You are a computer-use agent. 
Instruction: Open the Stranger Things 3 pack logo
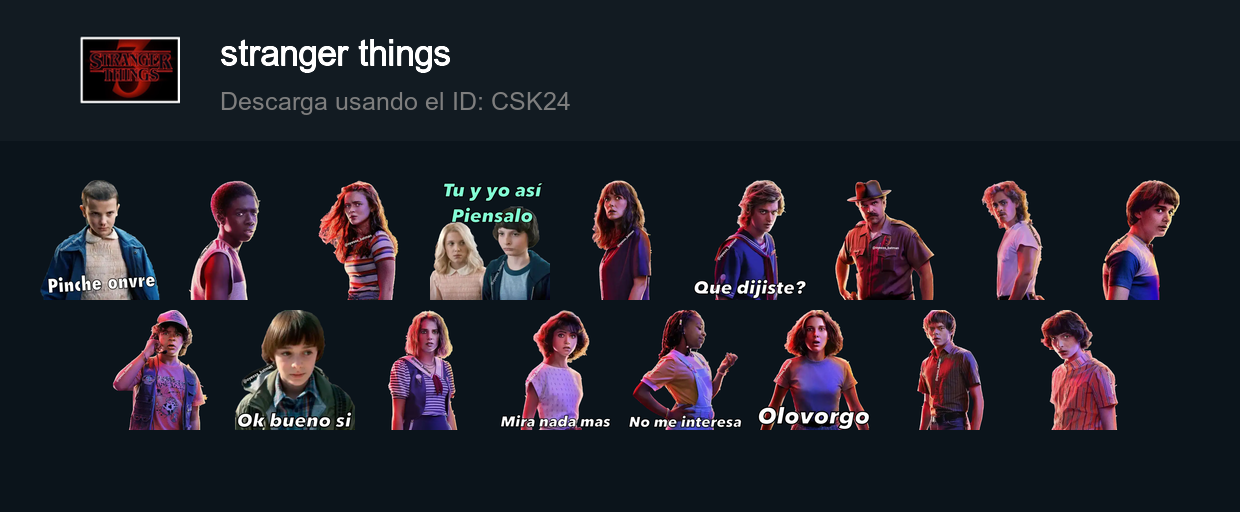(x=130, y=70)
